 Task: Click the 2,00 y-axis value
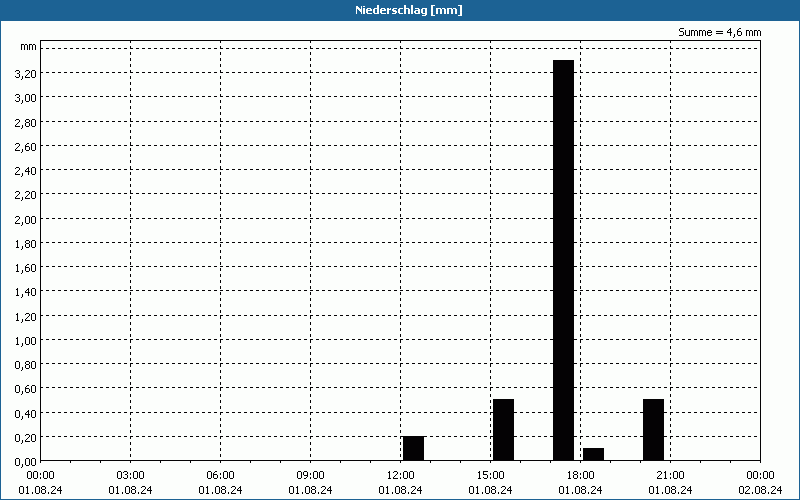(x=26, y=219)
